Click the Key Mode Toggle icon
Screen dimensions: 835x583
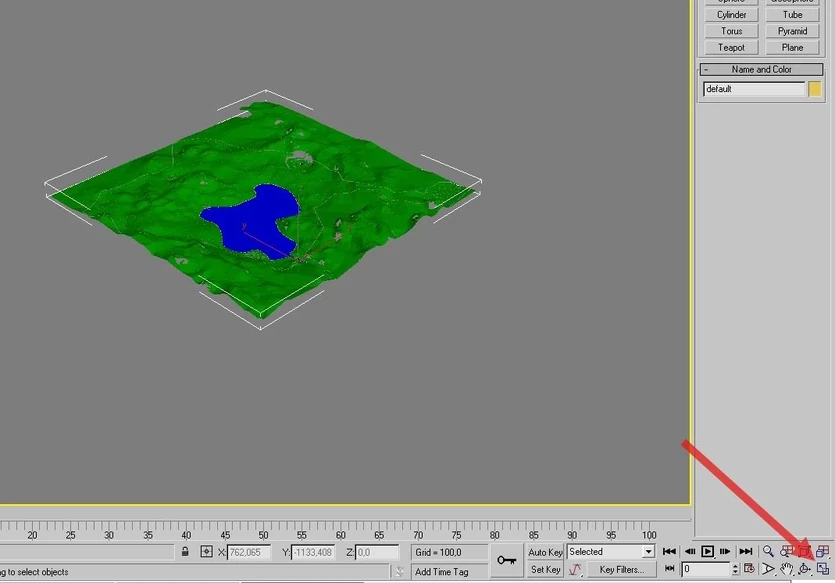669,569
